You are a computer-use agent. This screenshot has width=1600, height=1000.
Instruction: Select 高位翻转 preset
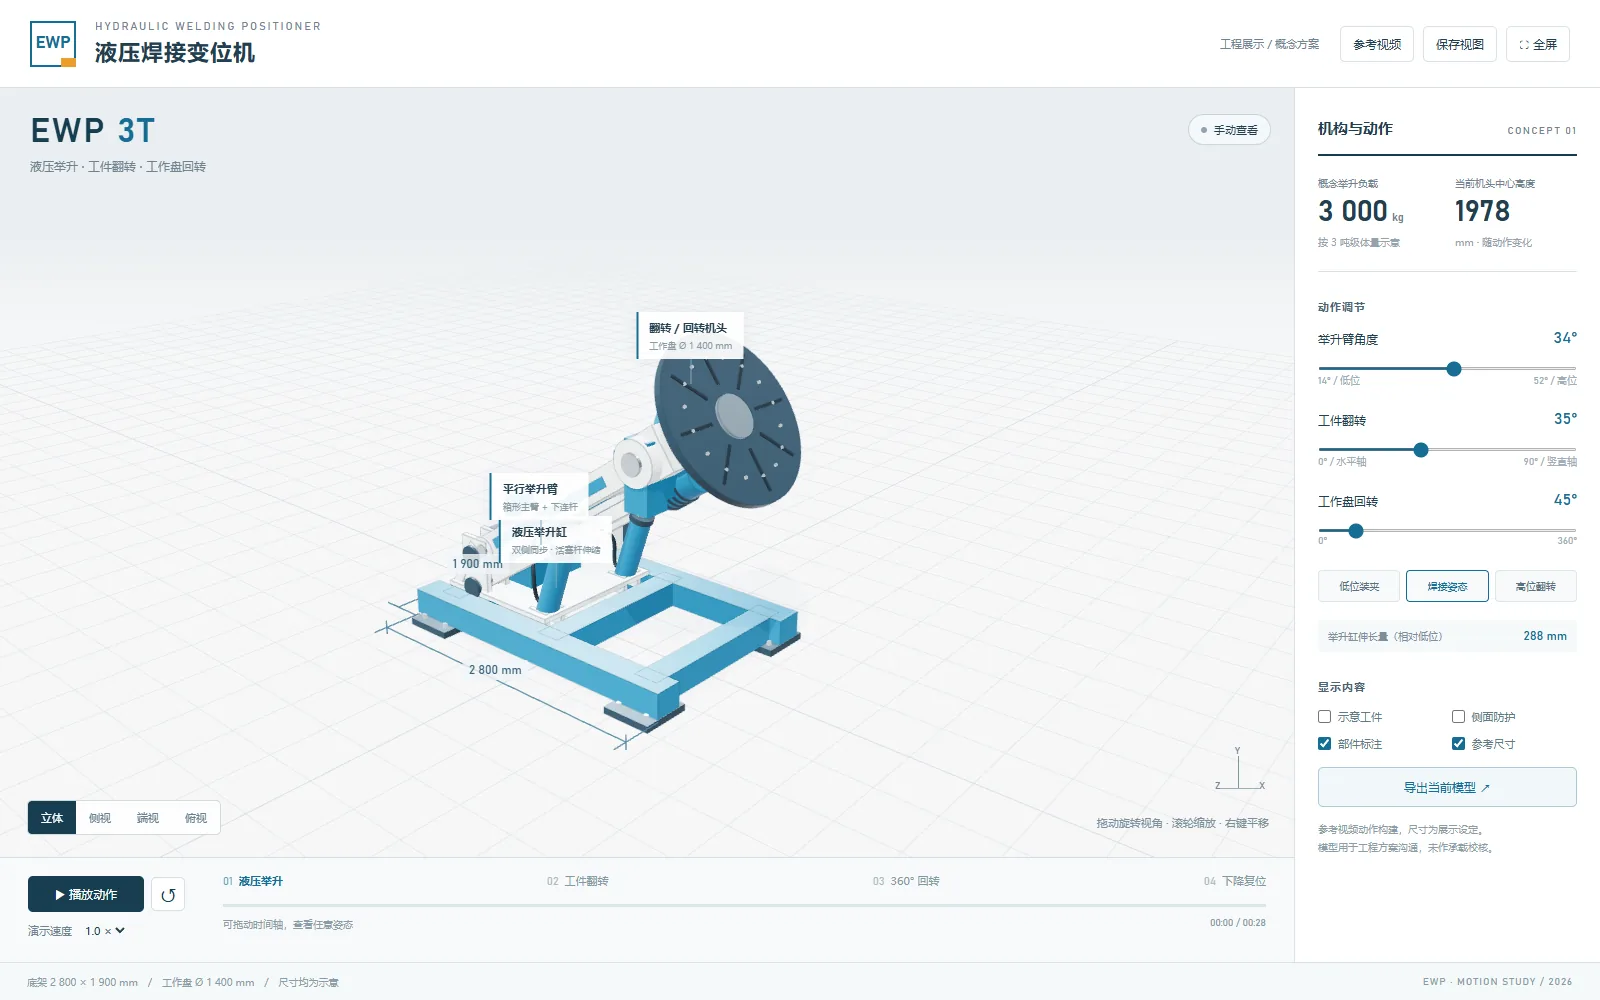click(x=1536, y=586)
